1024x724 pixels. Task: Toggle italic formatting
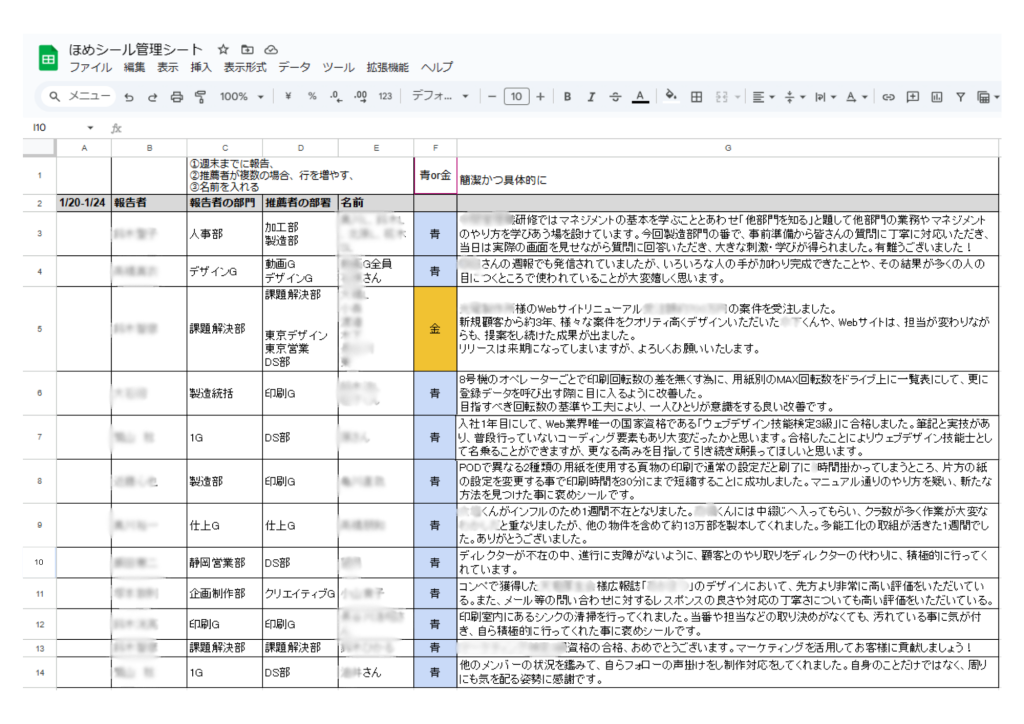(x=591, y=97)
